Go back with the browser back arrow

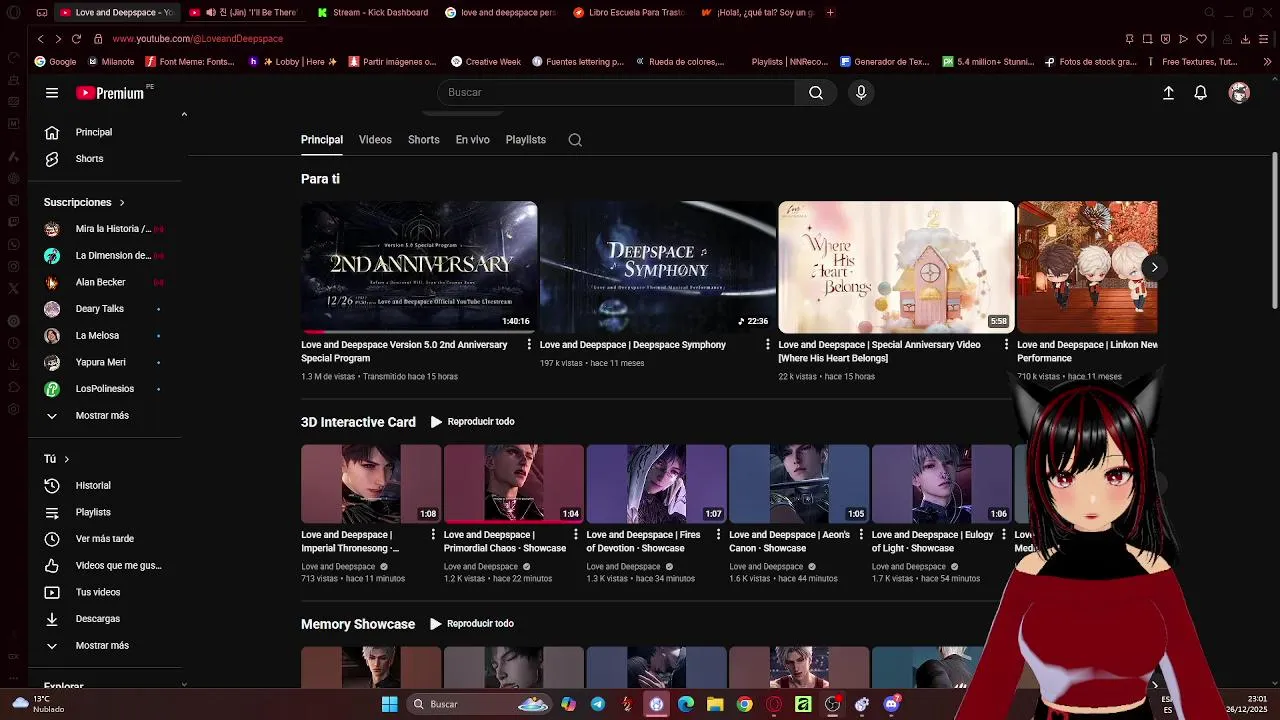(40, 39)
